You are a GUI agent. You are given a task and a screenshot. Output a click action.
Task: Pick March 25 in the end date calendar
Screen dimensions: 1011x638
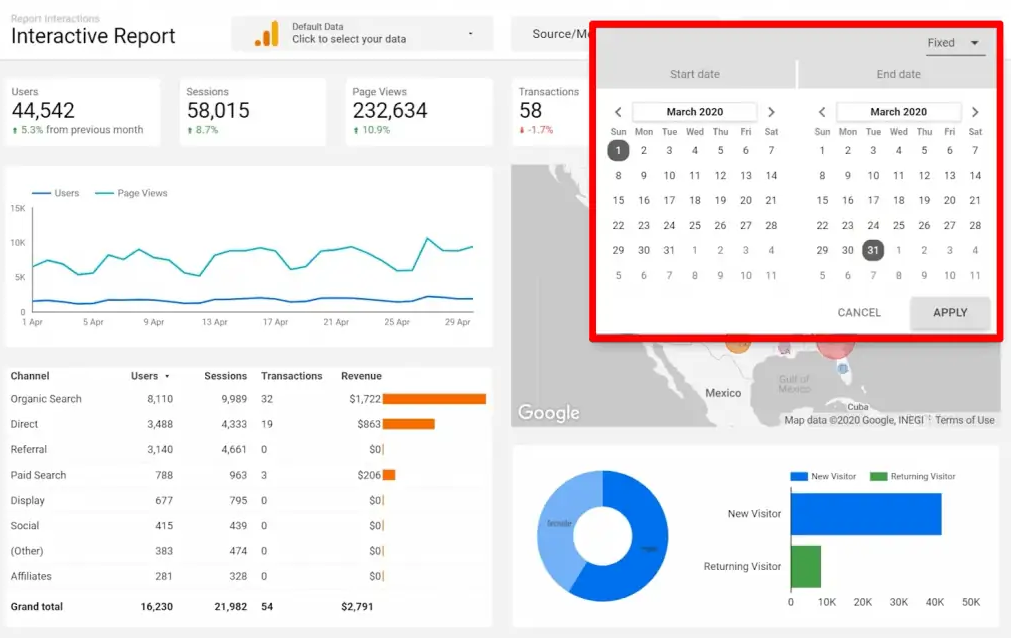click(898, 225)
